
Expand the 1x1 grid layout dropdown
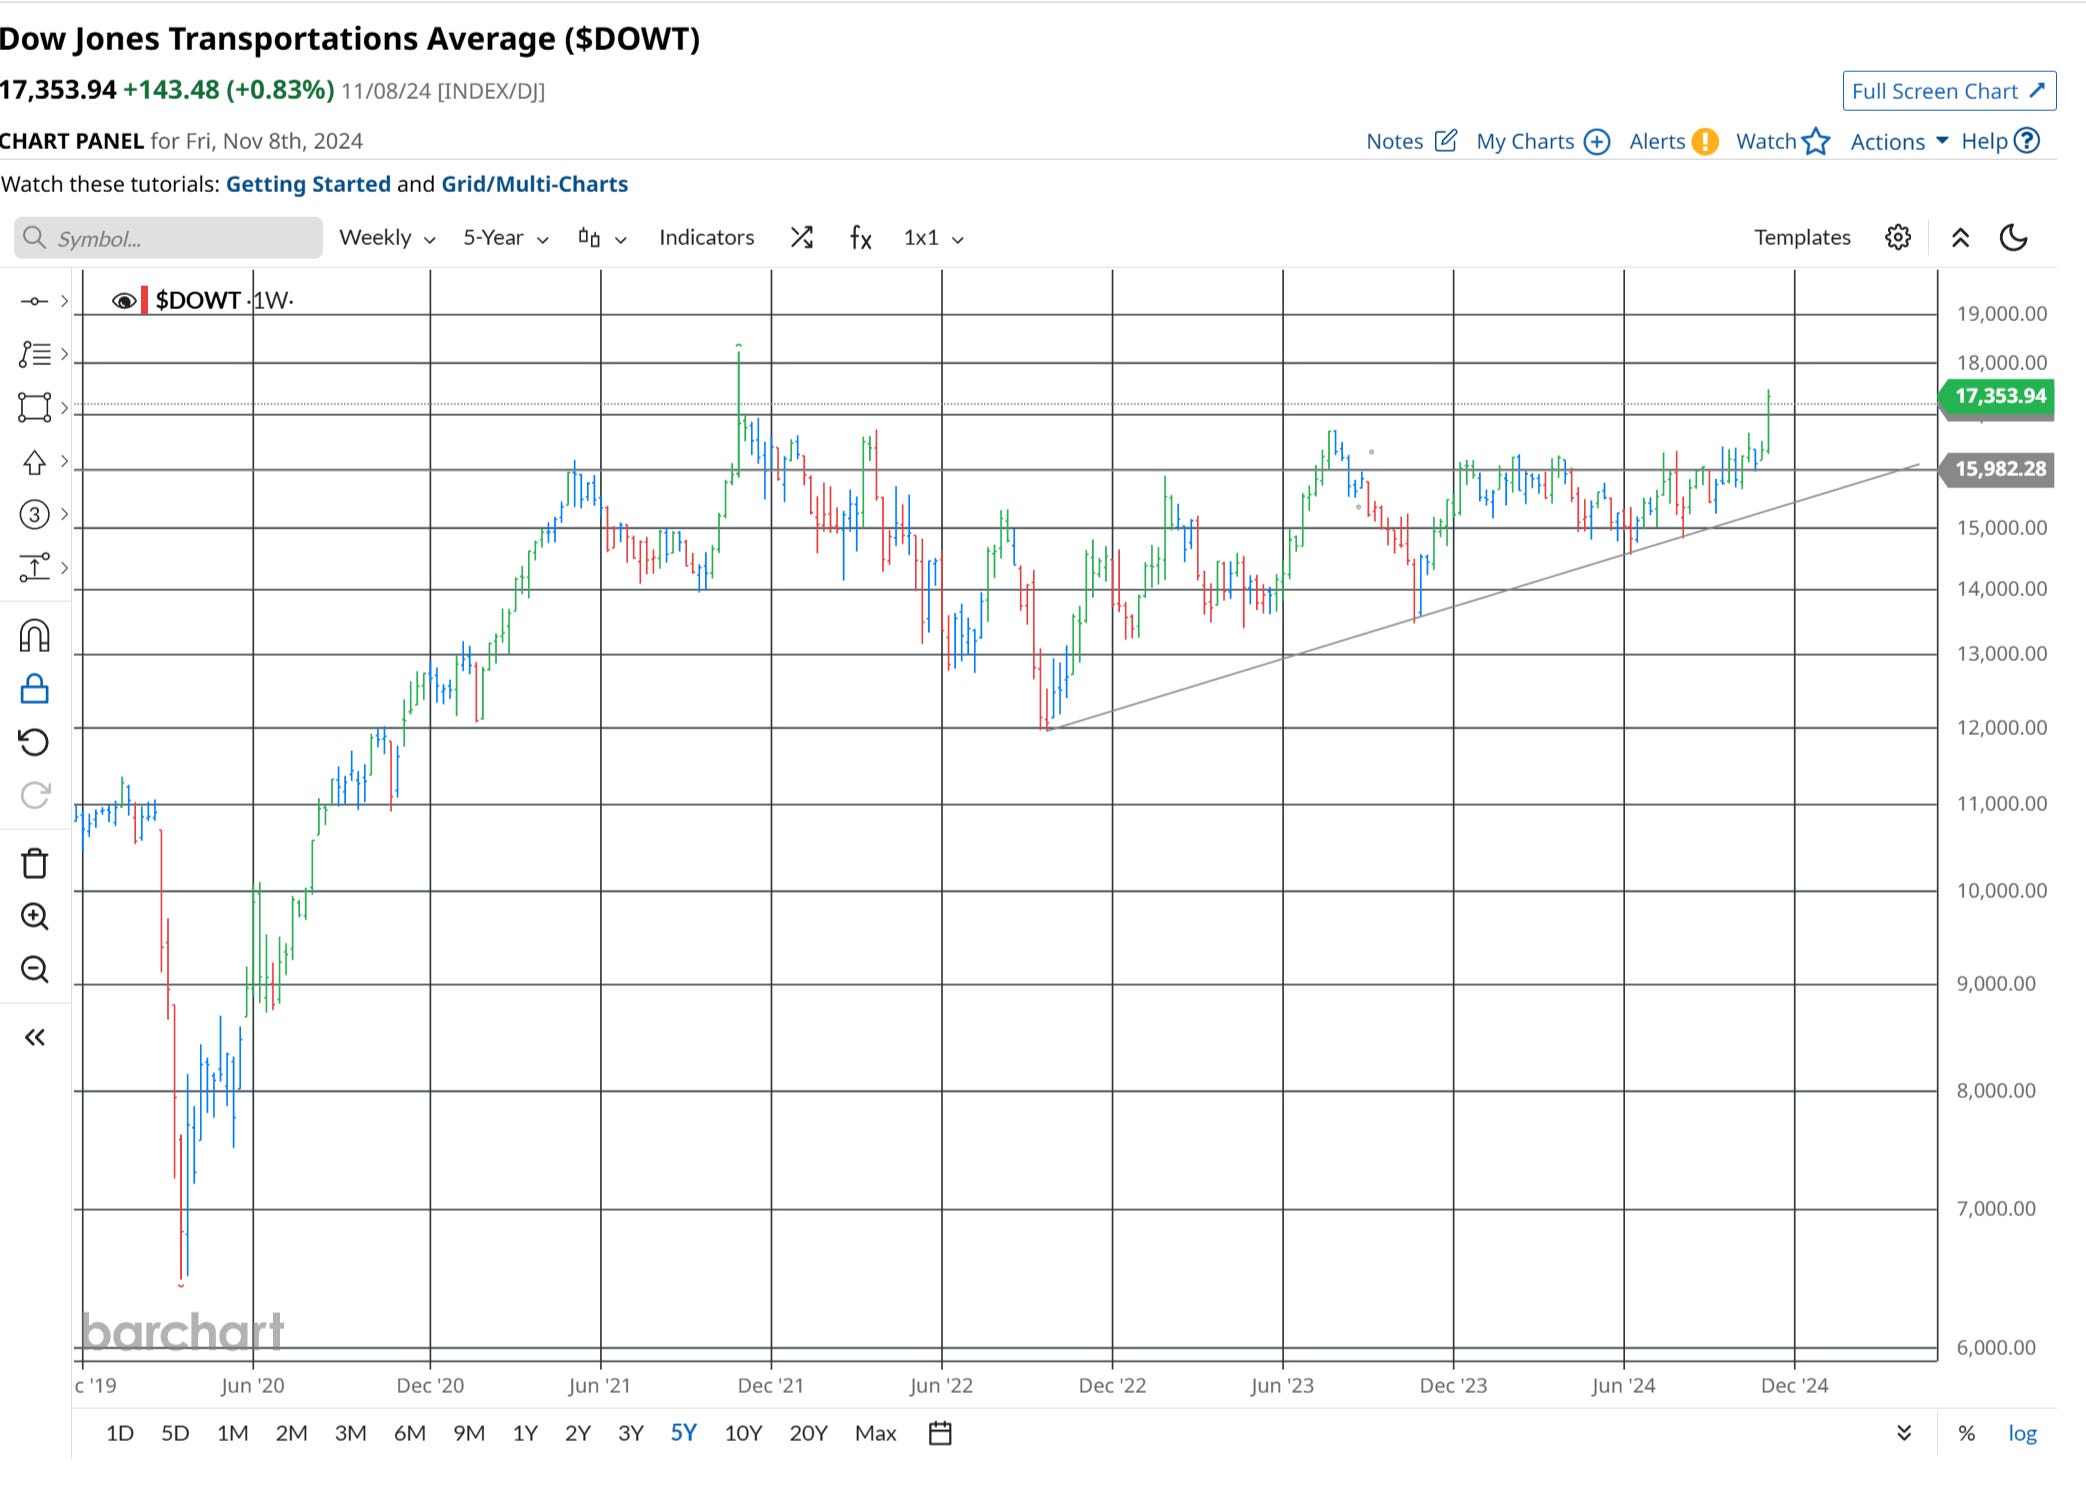coord(932,238)
